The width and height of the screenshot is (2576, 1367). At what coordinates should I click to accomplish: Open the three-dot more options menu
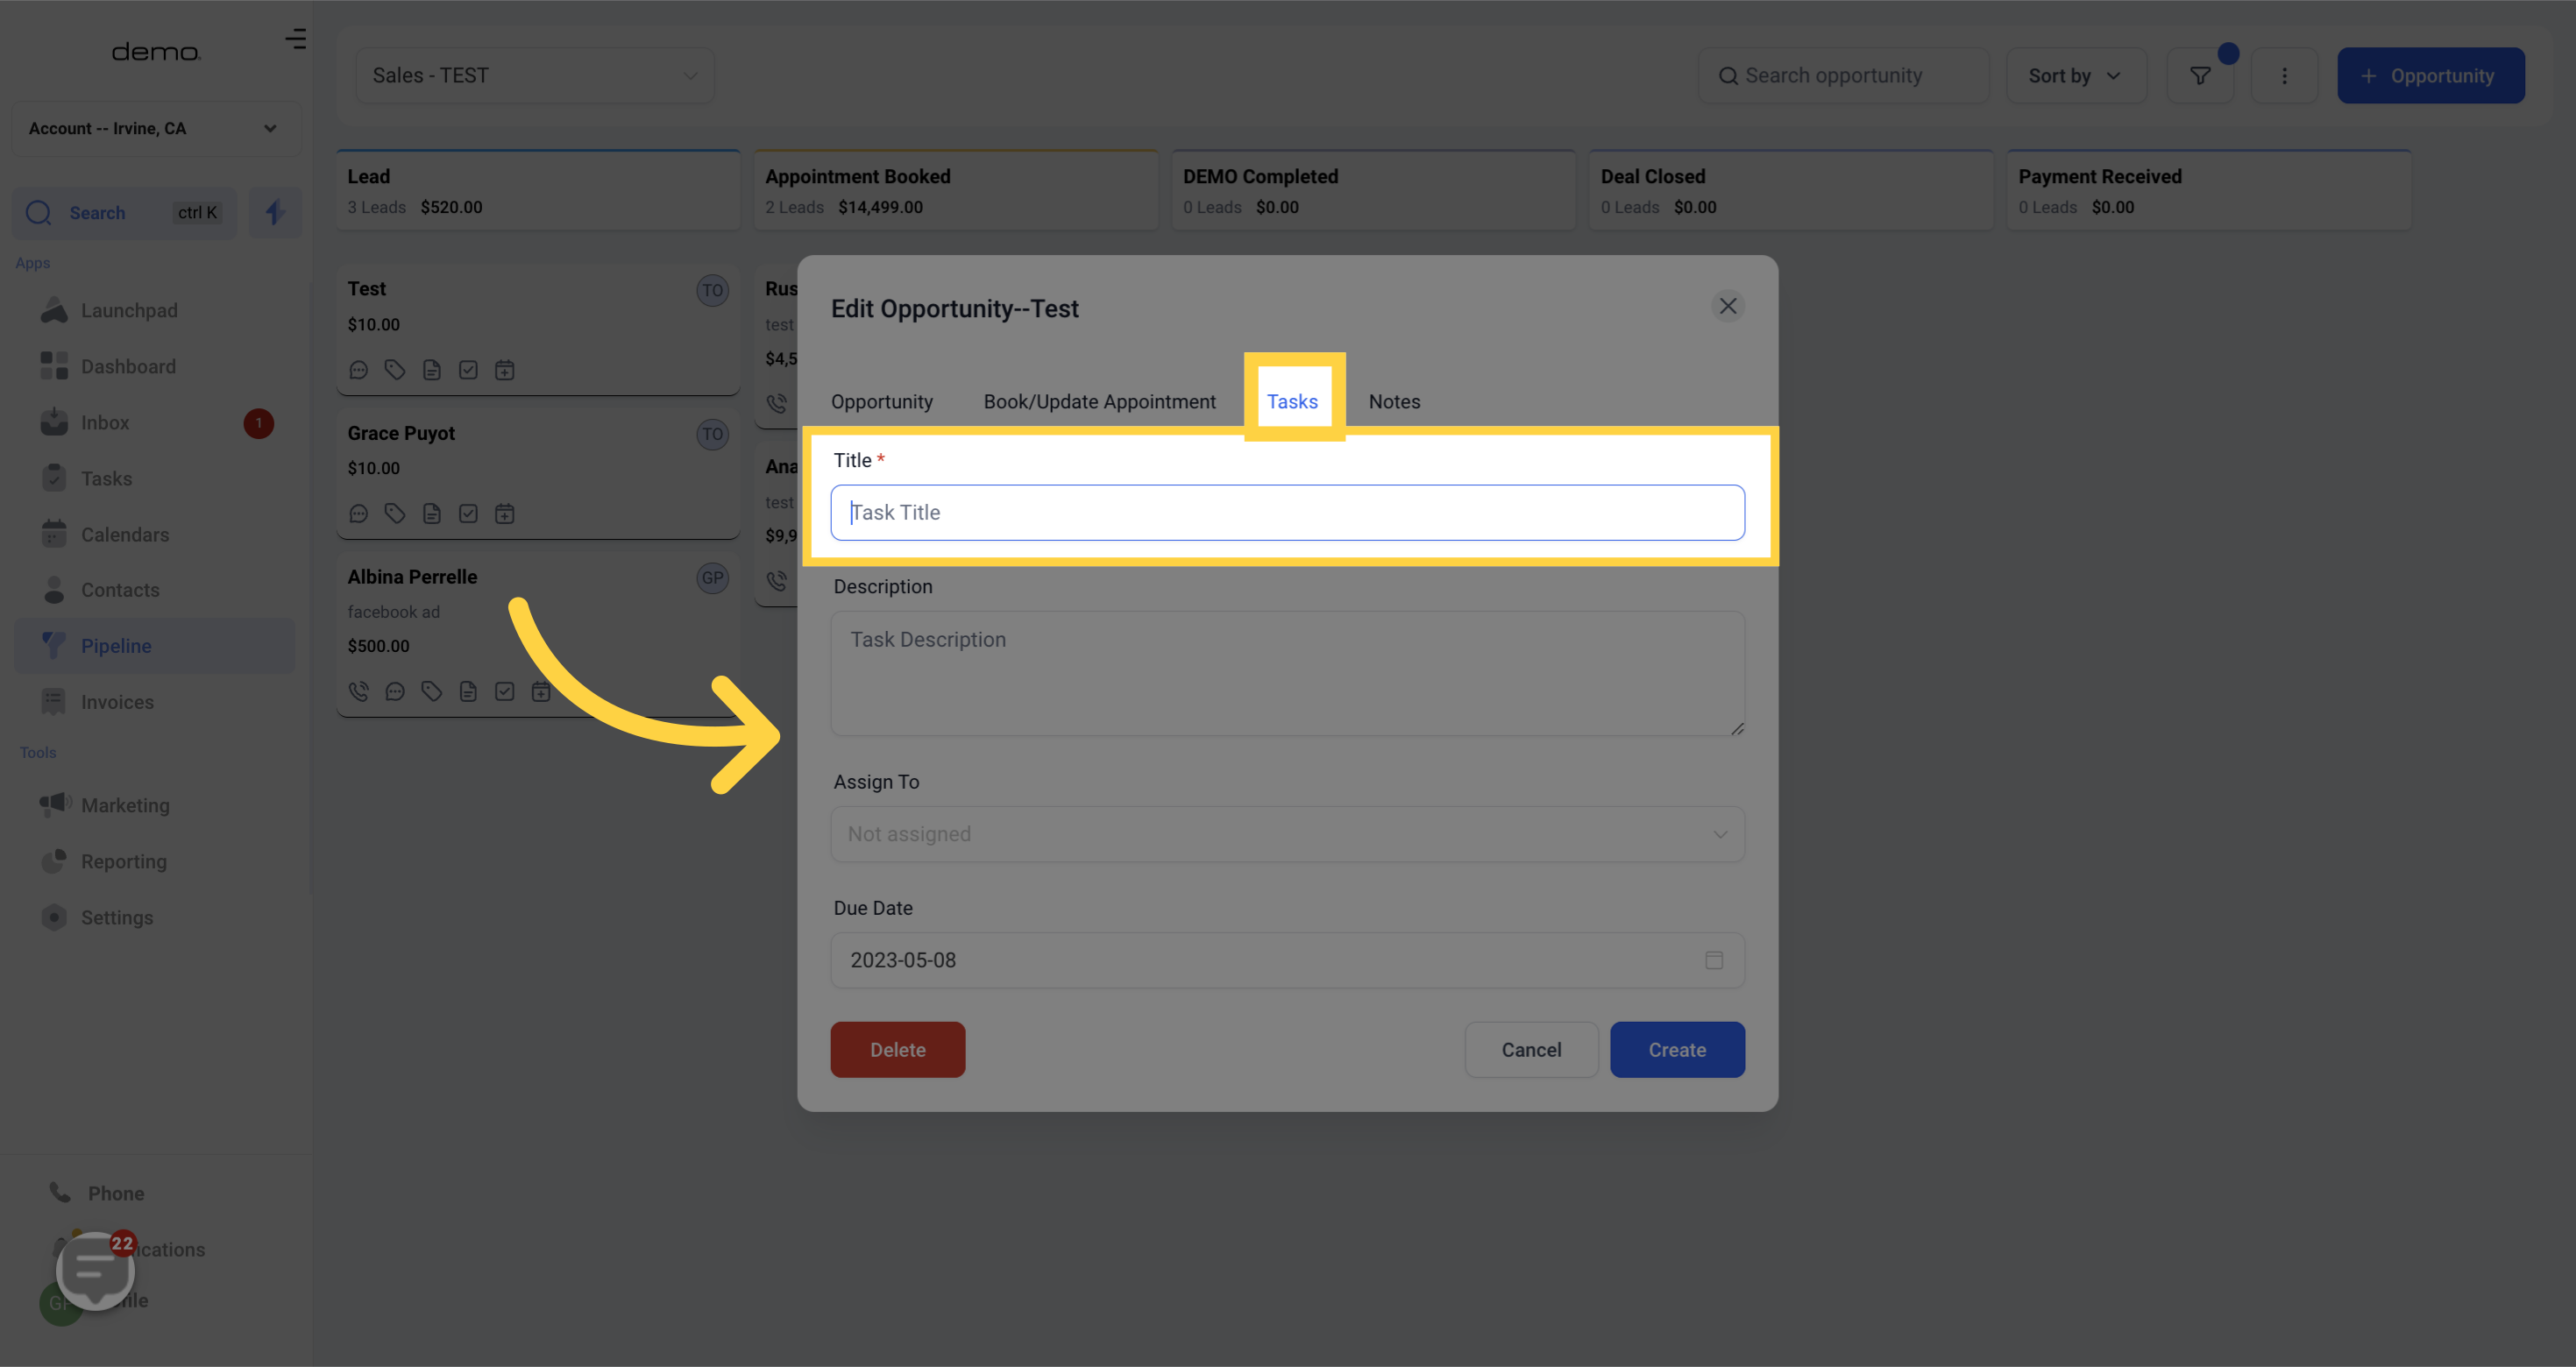[2284, 76]
